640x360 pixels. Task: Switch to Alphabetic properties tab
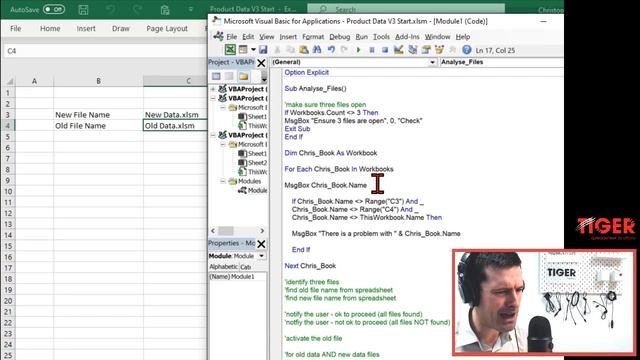pyautogui.click(x=223, y=267)
